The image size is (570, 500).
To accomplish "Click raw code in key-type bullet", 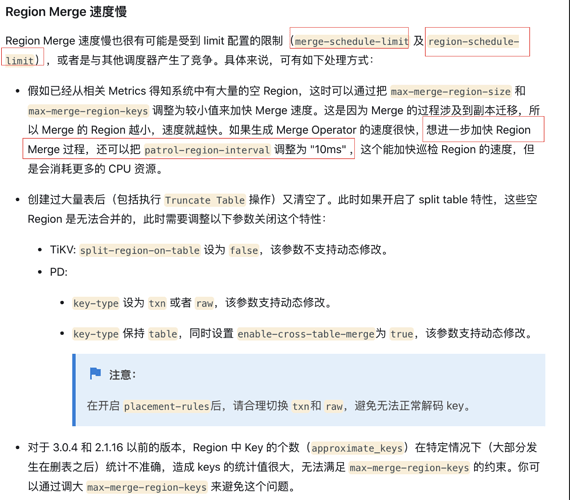I will tap(204, 303).
